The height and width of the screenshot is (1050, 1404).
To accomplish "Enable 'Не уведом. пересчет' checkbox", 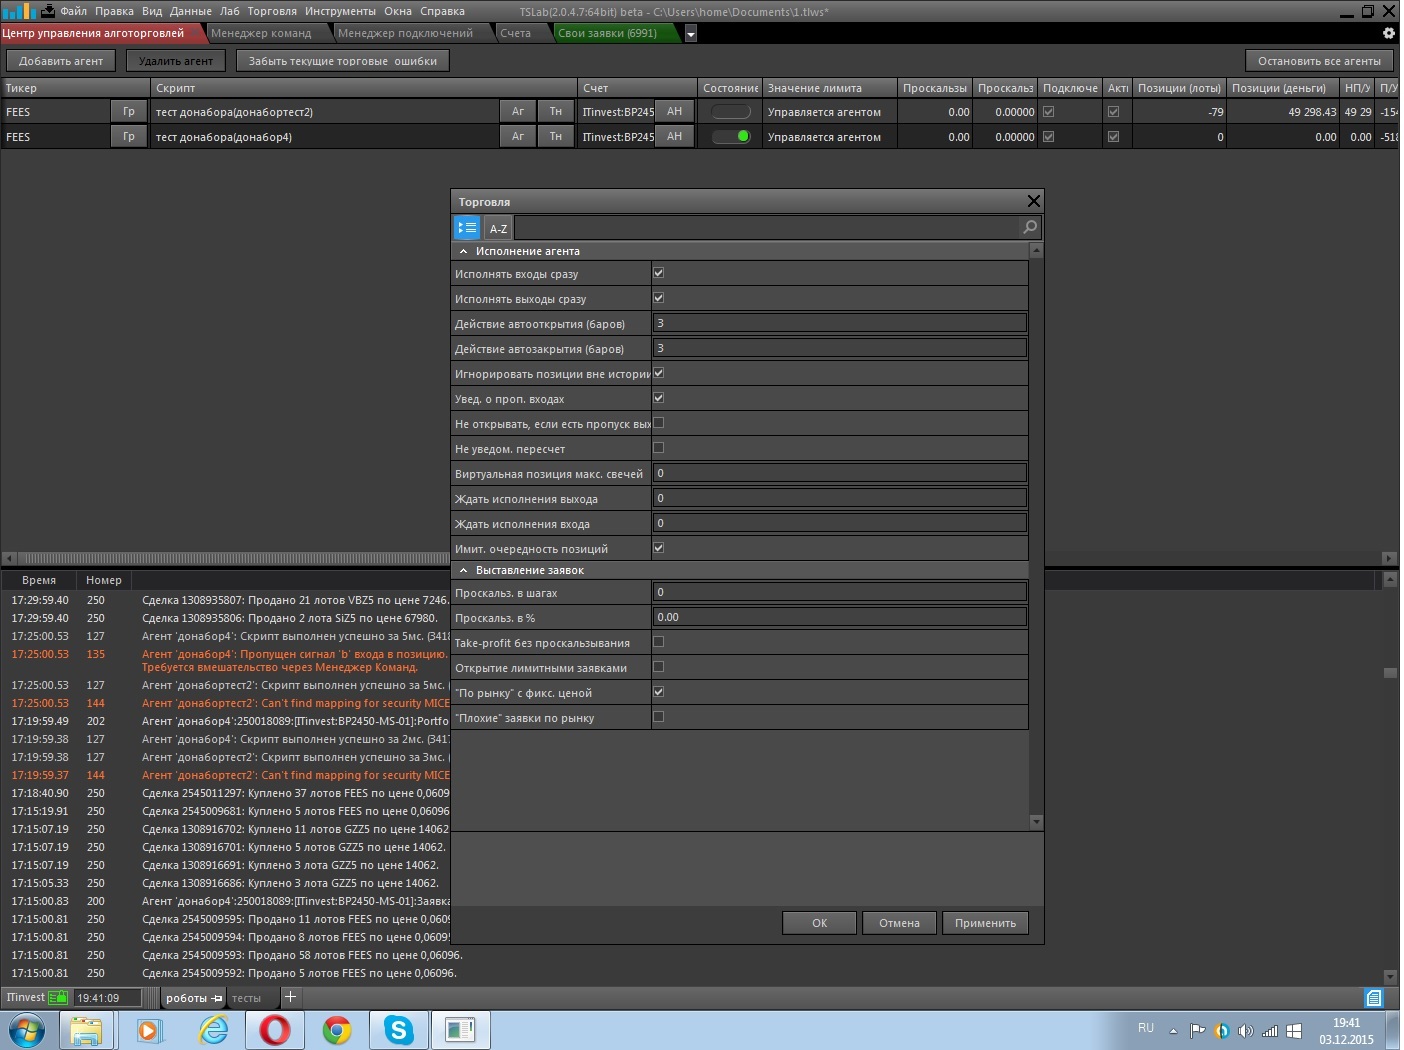I will click(658, 448).
